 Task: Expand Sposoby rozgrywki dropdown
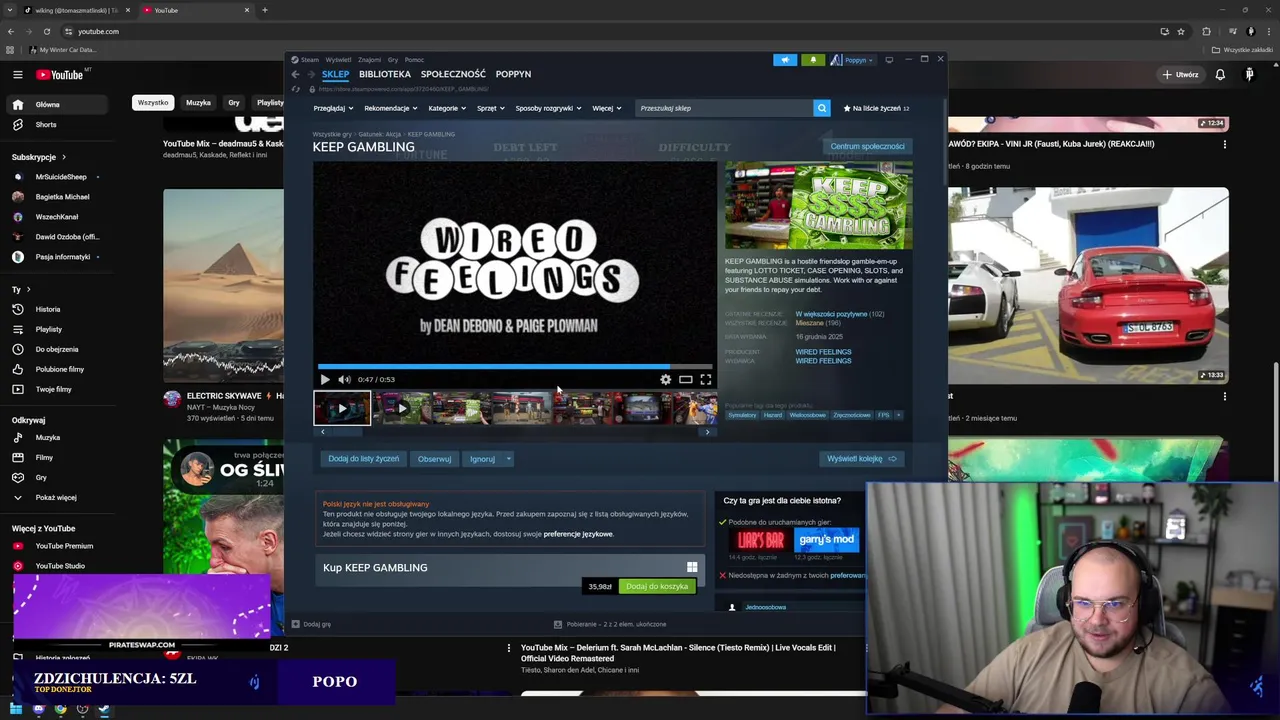(x=548, y=108)
